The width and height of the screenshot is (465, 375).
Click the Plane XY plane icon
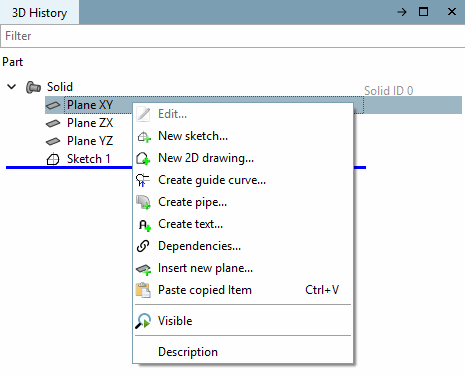pos(53,105)
